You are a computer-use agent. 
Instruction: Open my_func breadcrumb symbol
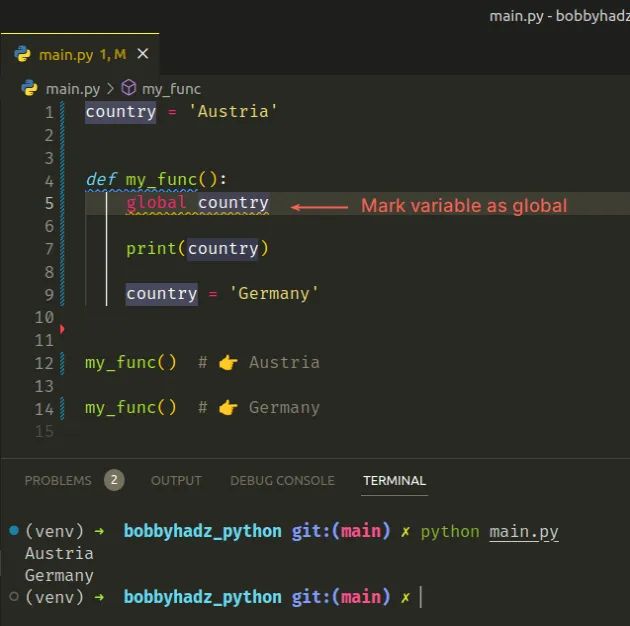(x=171, y=89)
